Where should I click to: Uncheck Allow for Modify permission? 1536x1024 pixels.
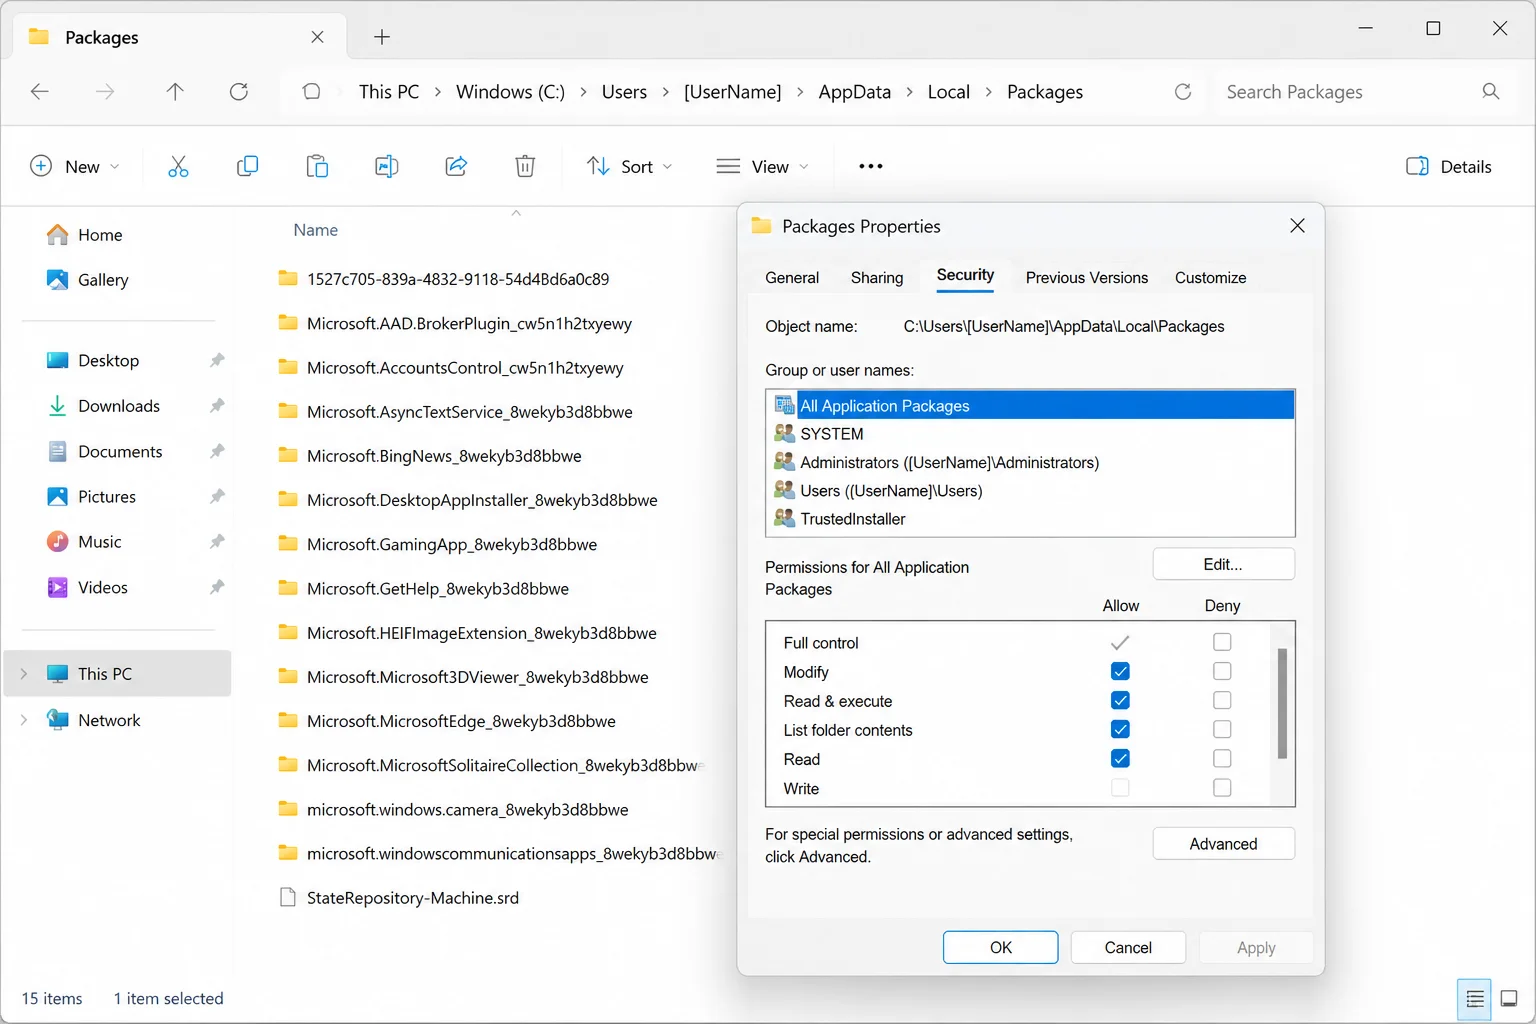[x=1120, y=671]
